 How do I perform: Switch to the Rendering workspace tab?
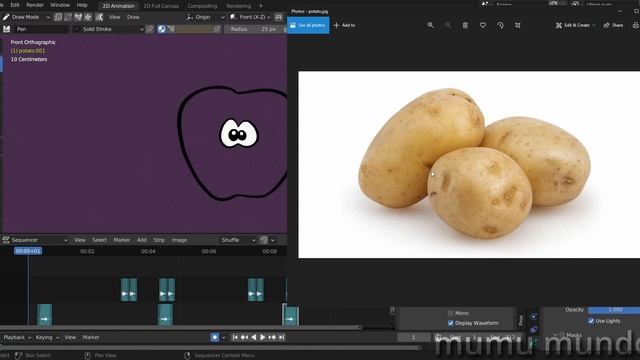[238, 6]
